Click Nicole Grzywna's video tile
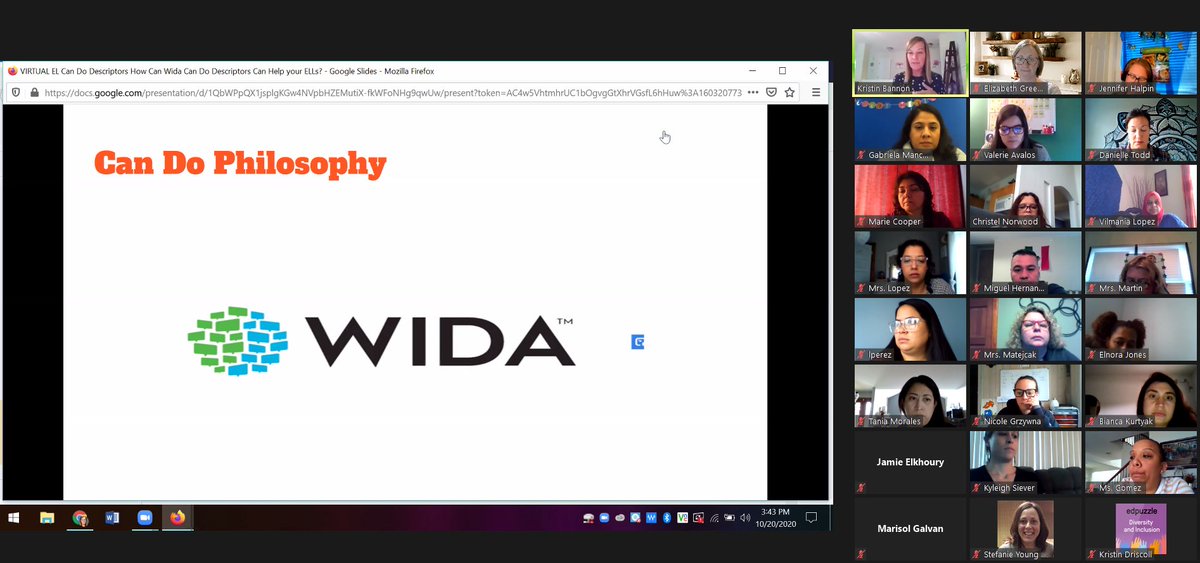 (1025, 396)
